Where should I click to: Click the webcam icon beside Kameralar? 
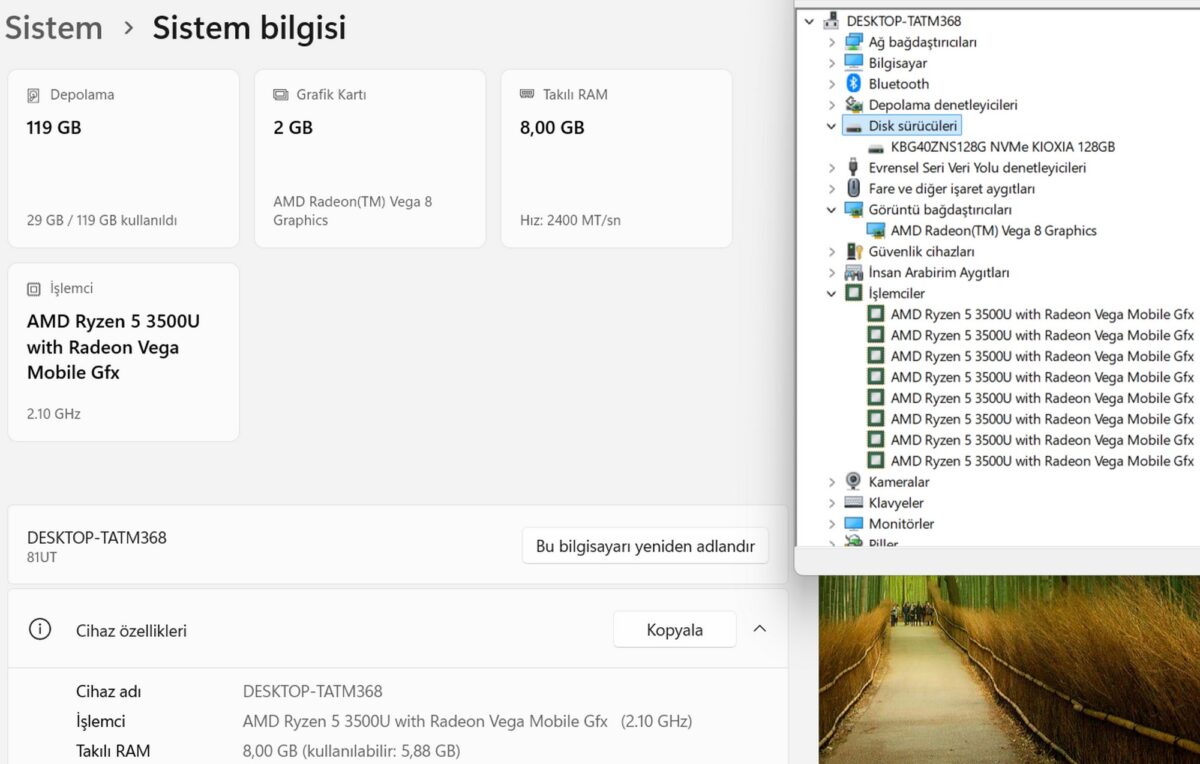[853, 482]
